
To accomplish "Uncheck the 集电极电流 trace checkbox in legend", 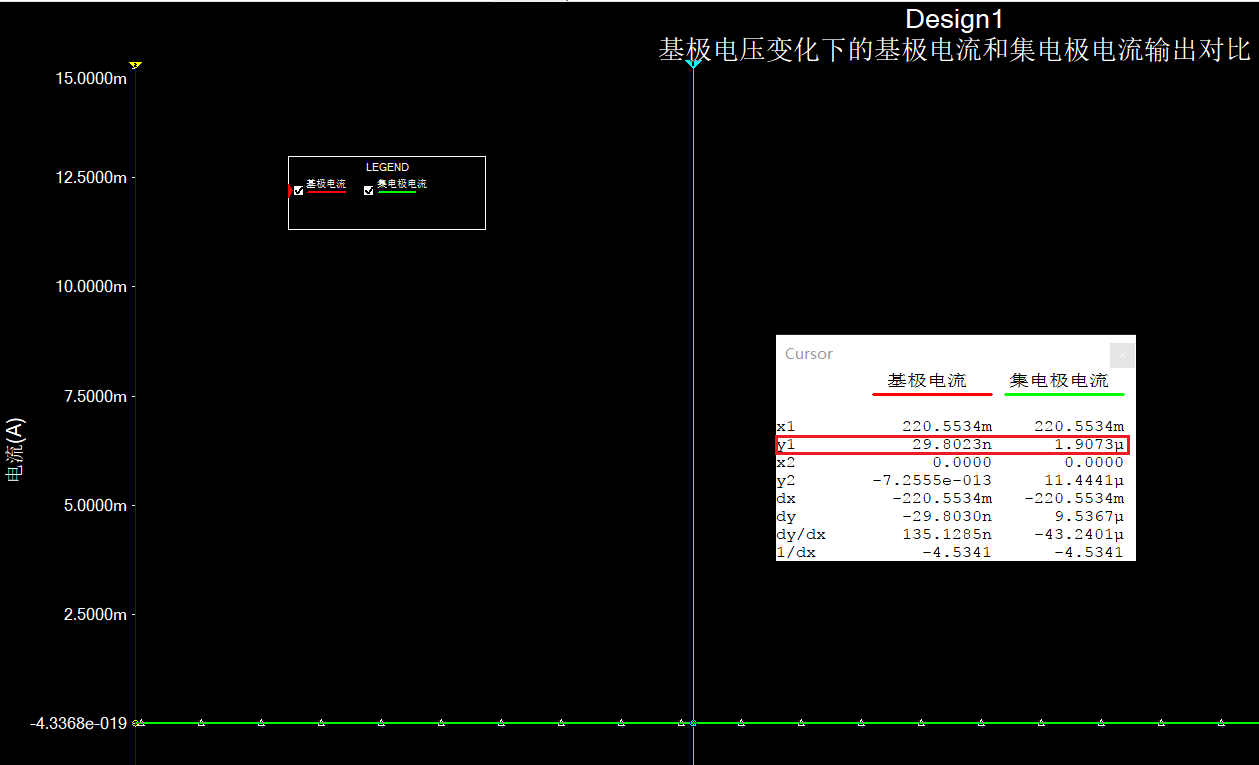I will [x=368, y=190].
